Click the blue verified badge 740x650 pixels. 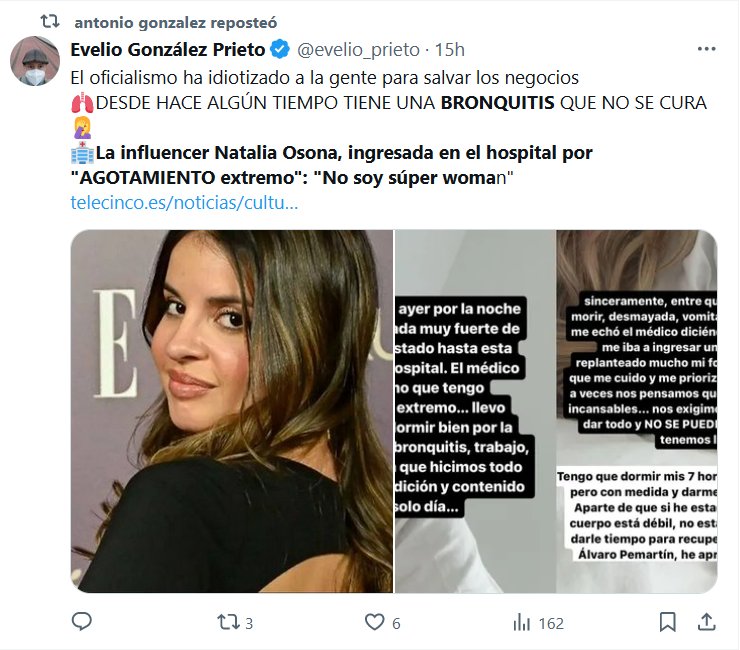click(281, 49)
